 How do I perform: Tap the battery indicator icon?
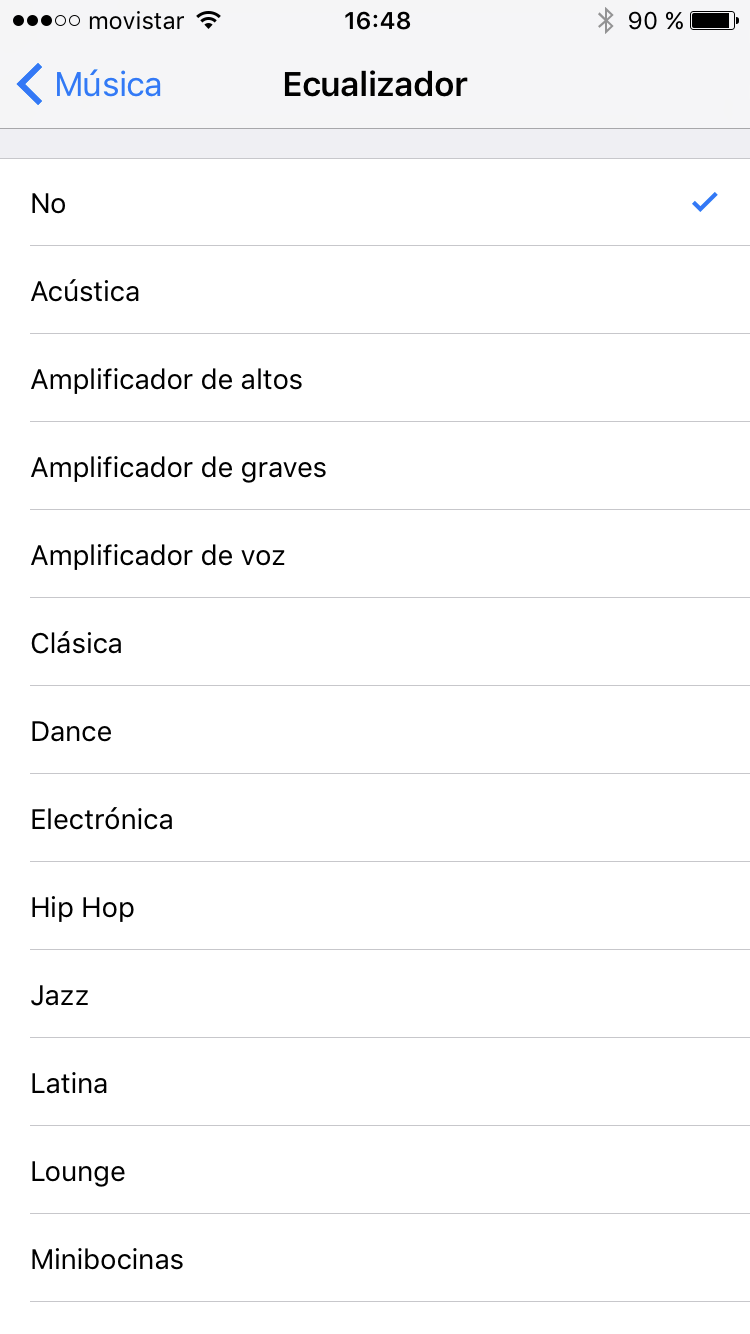click(713, 21)
